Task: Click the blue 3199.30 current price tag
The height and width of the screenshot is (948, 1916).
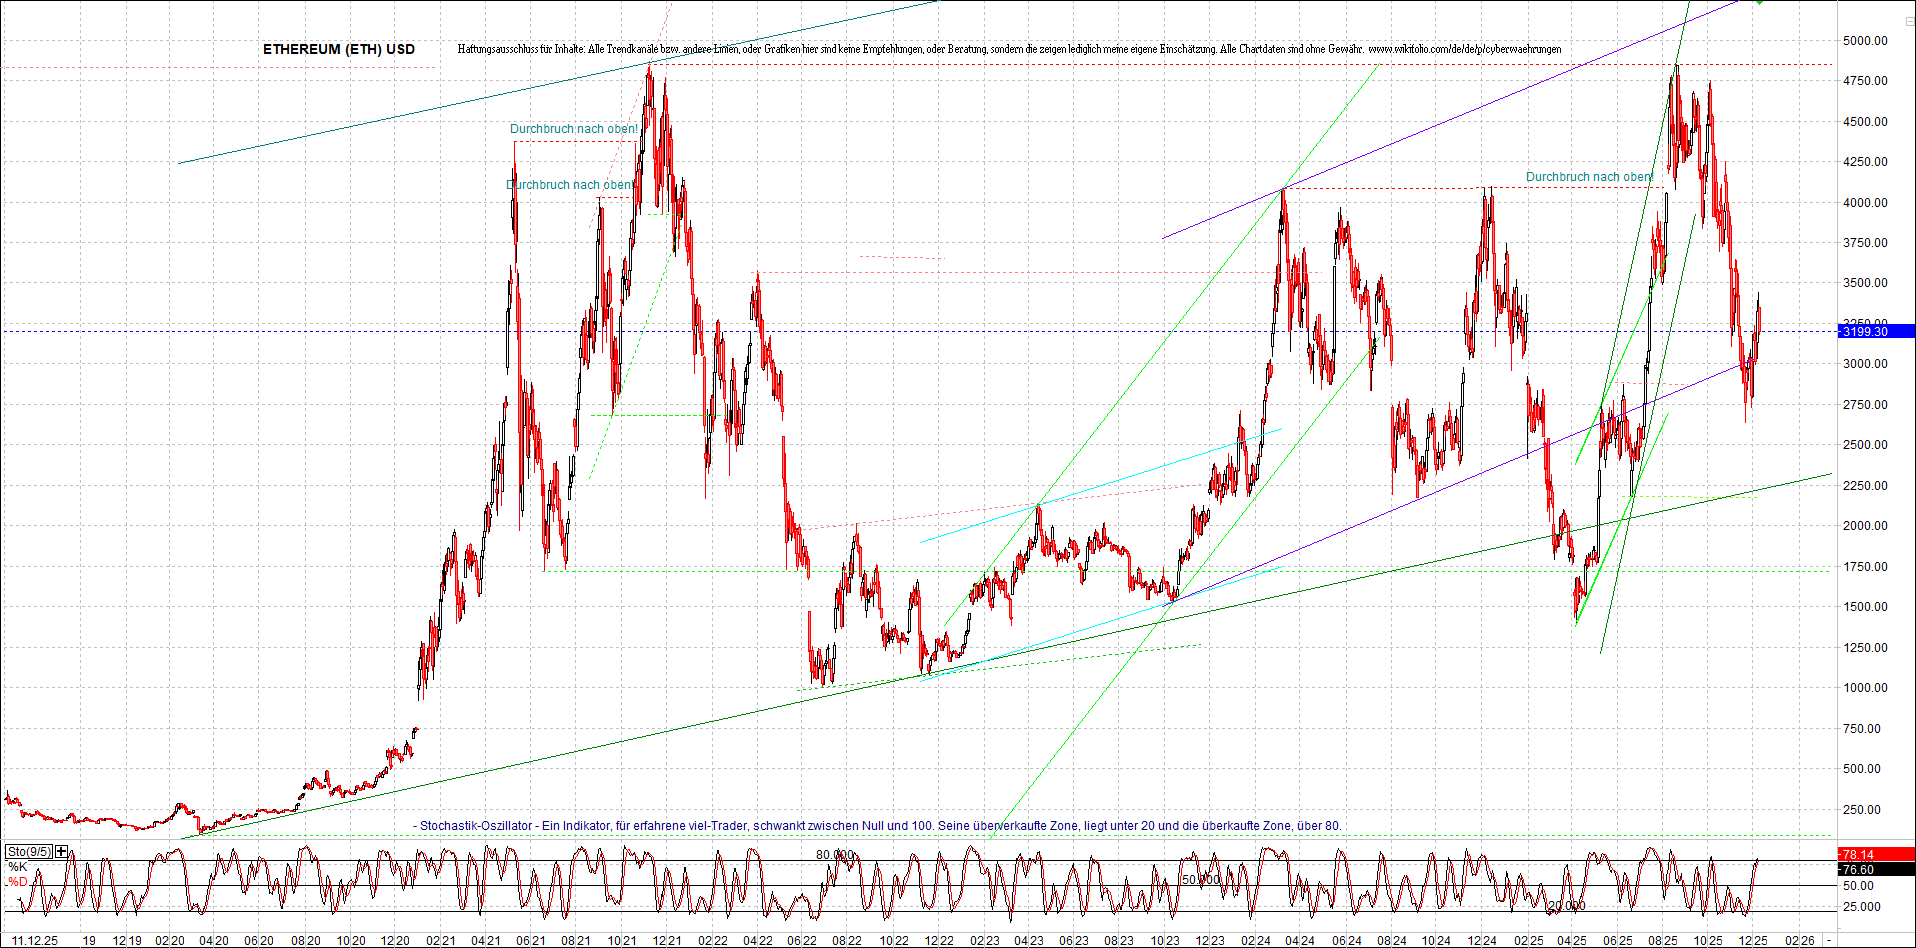Action: [1876, 331]
